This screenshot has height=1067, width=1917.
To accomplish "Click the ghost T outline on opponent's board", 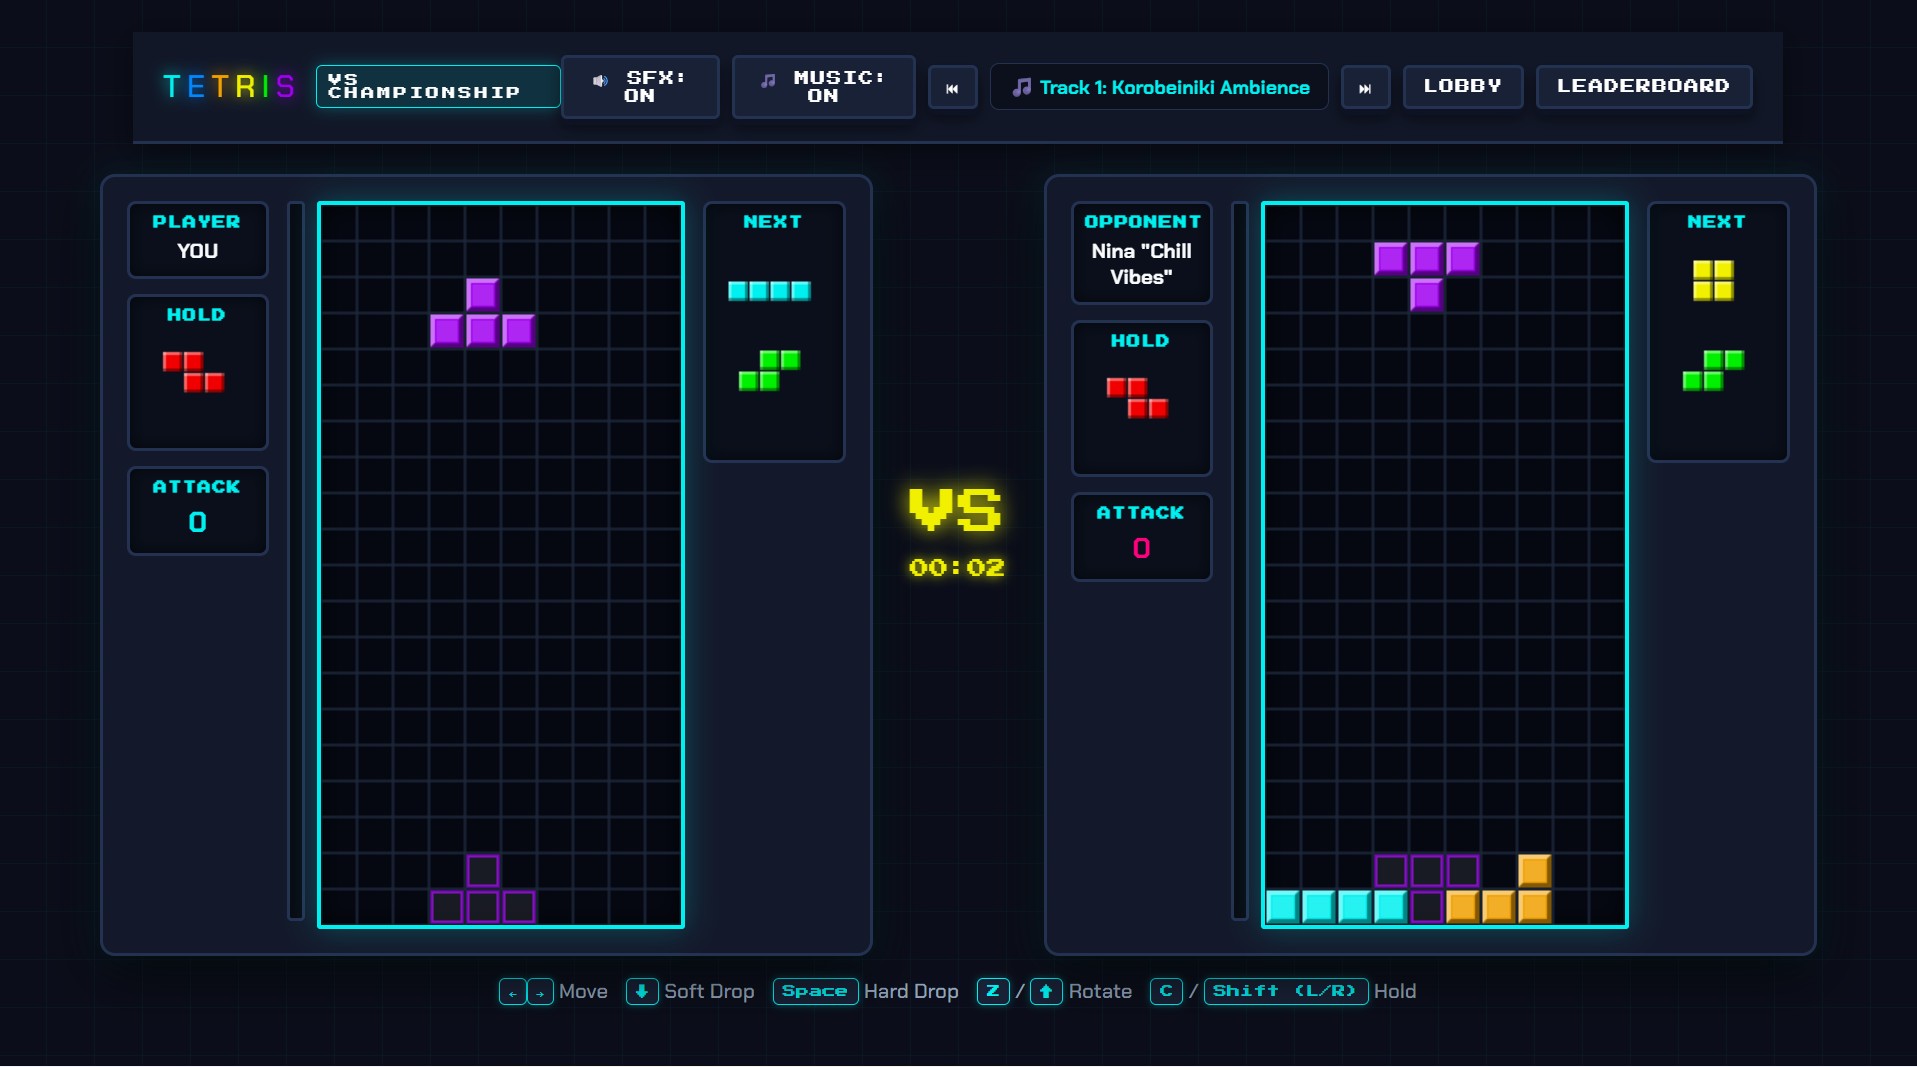I will point(1426,888).
